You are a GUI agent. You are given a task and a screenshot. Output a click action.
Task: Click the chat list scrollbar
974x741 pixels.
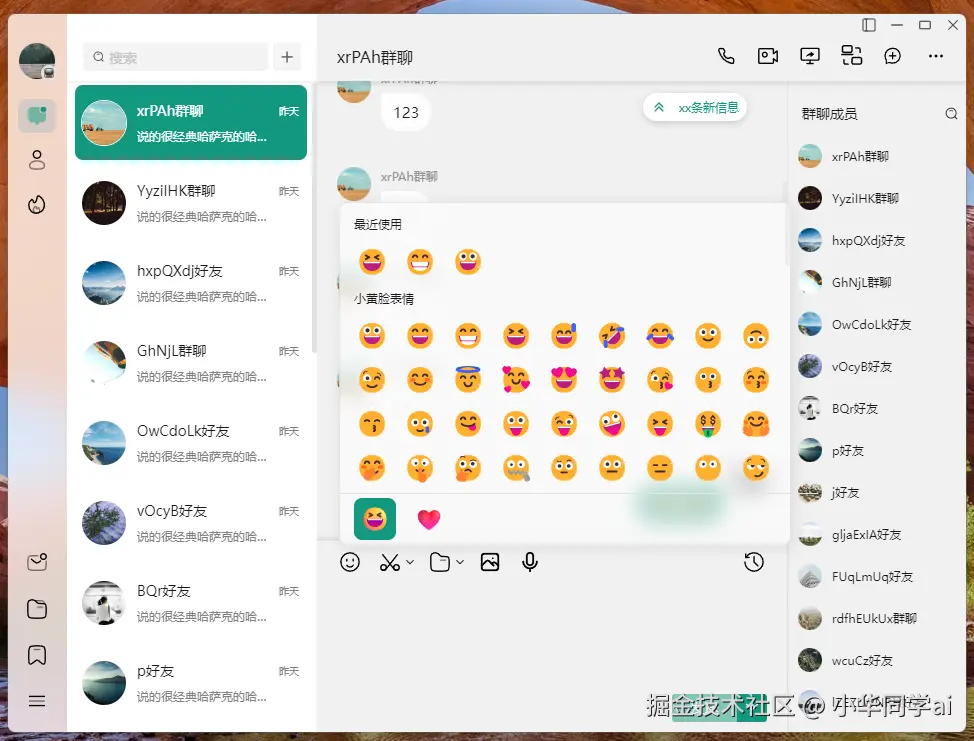click(314, 217)
